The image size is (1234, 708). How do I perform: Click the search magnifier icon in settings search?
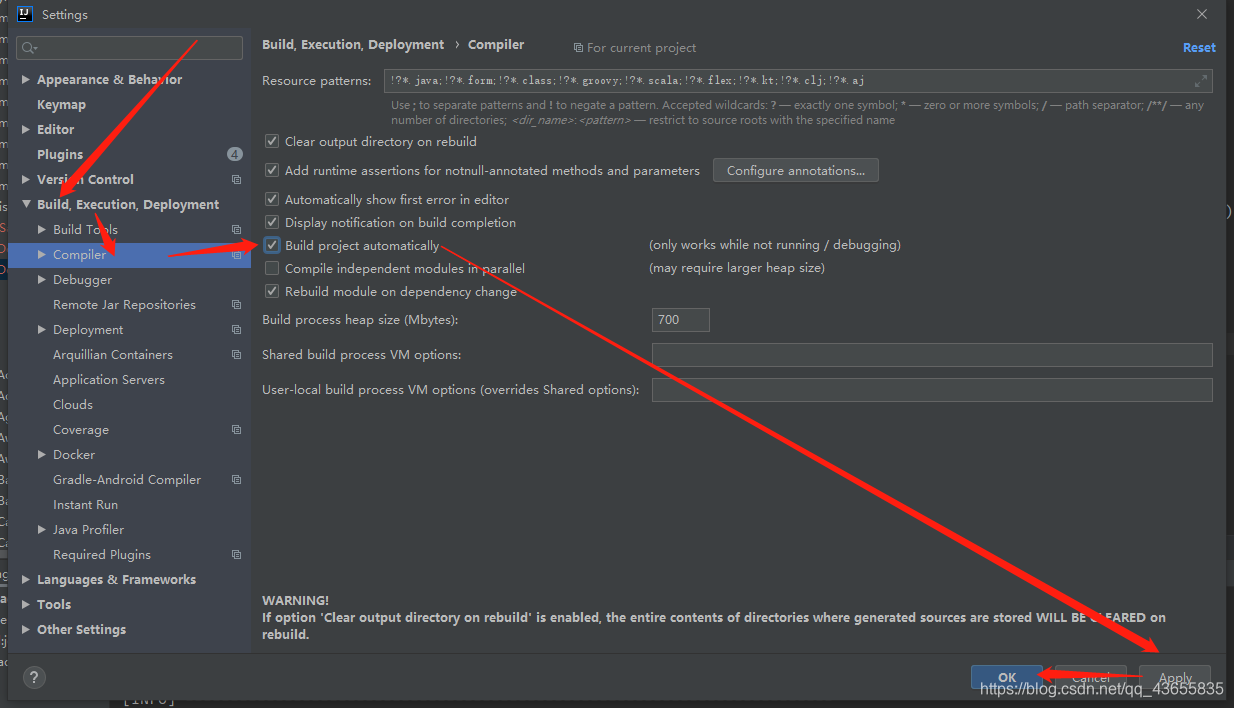click(x=29, y=48)
